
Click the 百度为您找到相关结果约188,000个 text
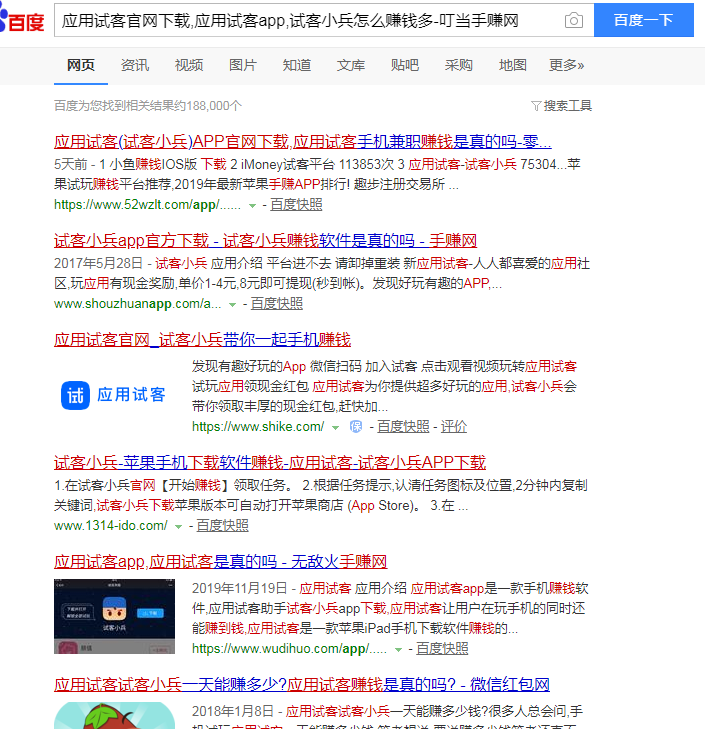148,106
